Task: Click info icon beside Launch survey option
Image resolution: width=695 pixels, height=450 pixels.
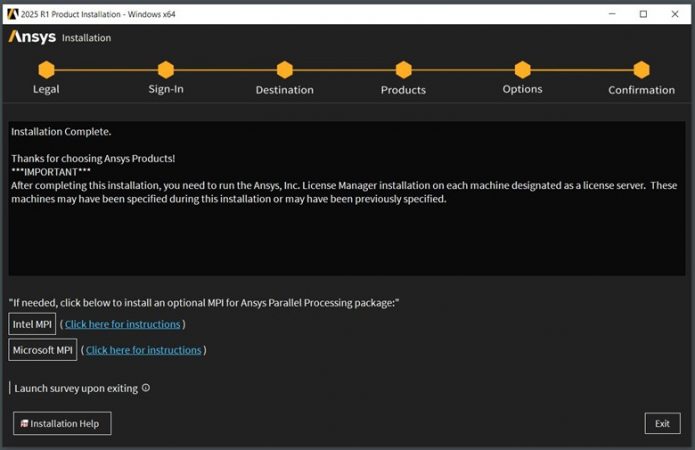Action: pyautogui.click(x=146, y=388)
